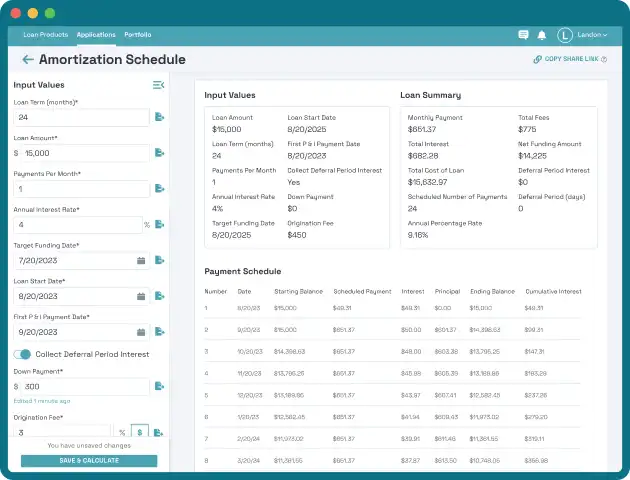Viewport: 630px width, 480px height.
Task: Click the link icon beside Copy Share Link
Action: [537, 59]
